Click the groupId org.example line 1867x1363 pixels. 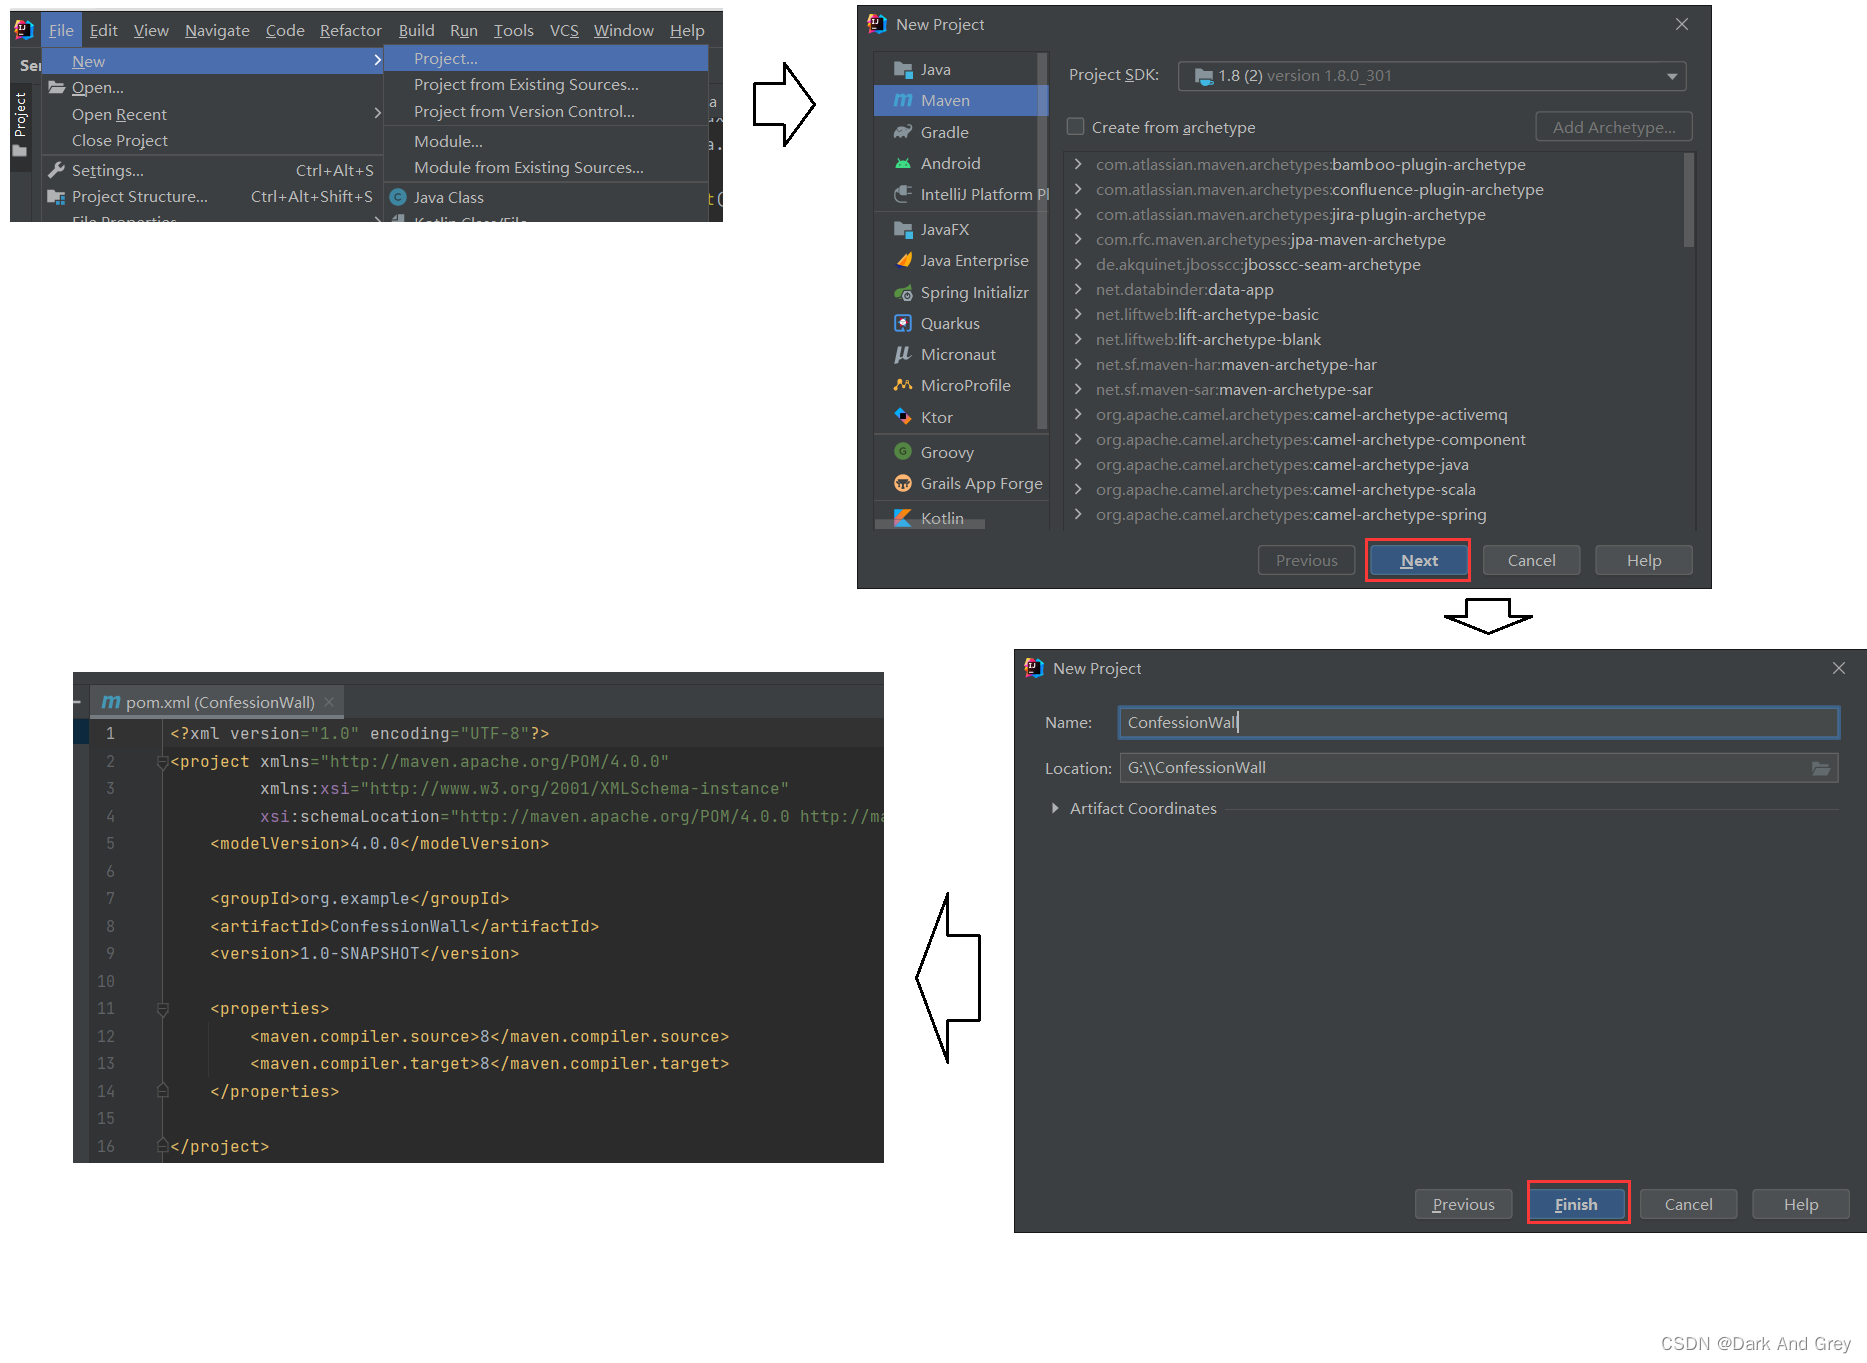359,898
